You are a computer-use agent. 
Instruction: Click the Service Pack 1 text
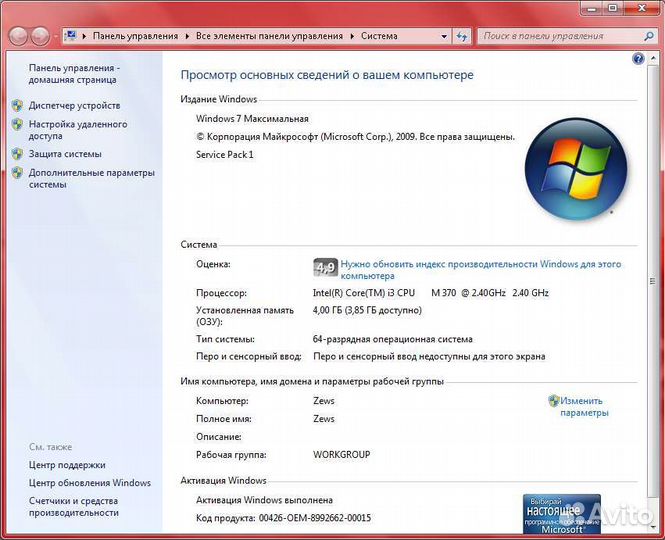tap(225, 155)
